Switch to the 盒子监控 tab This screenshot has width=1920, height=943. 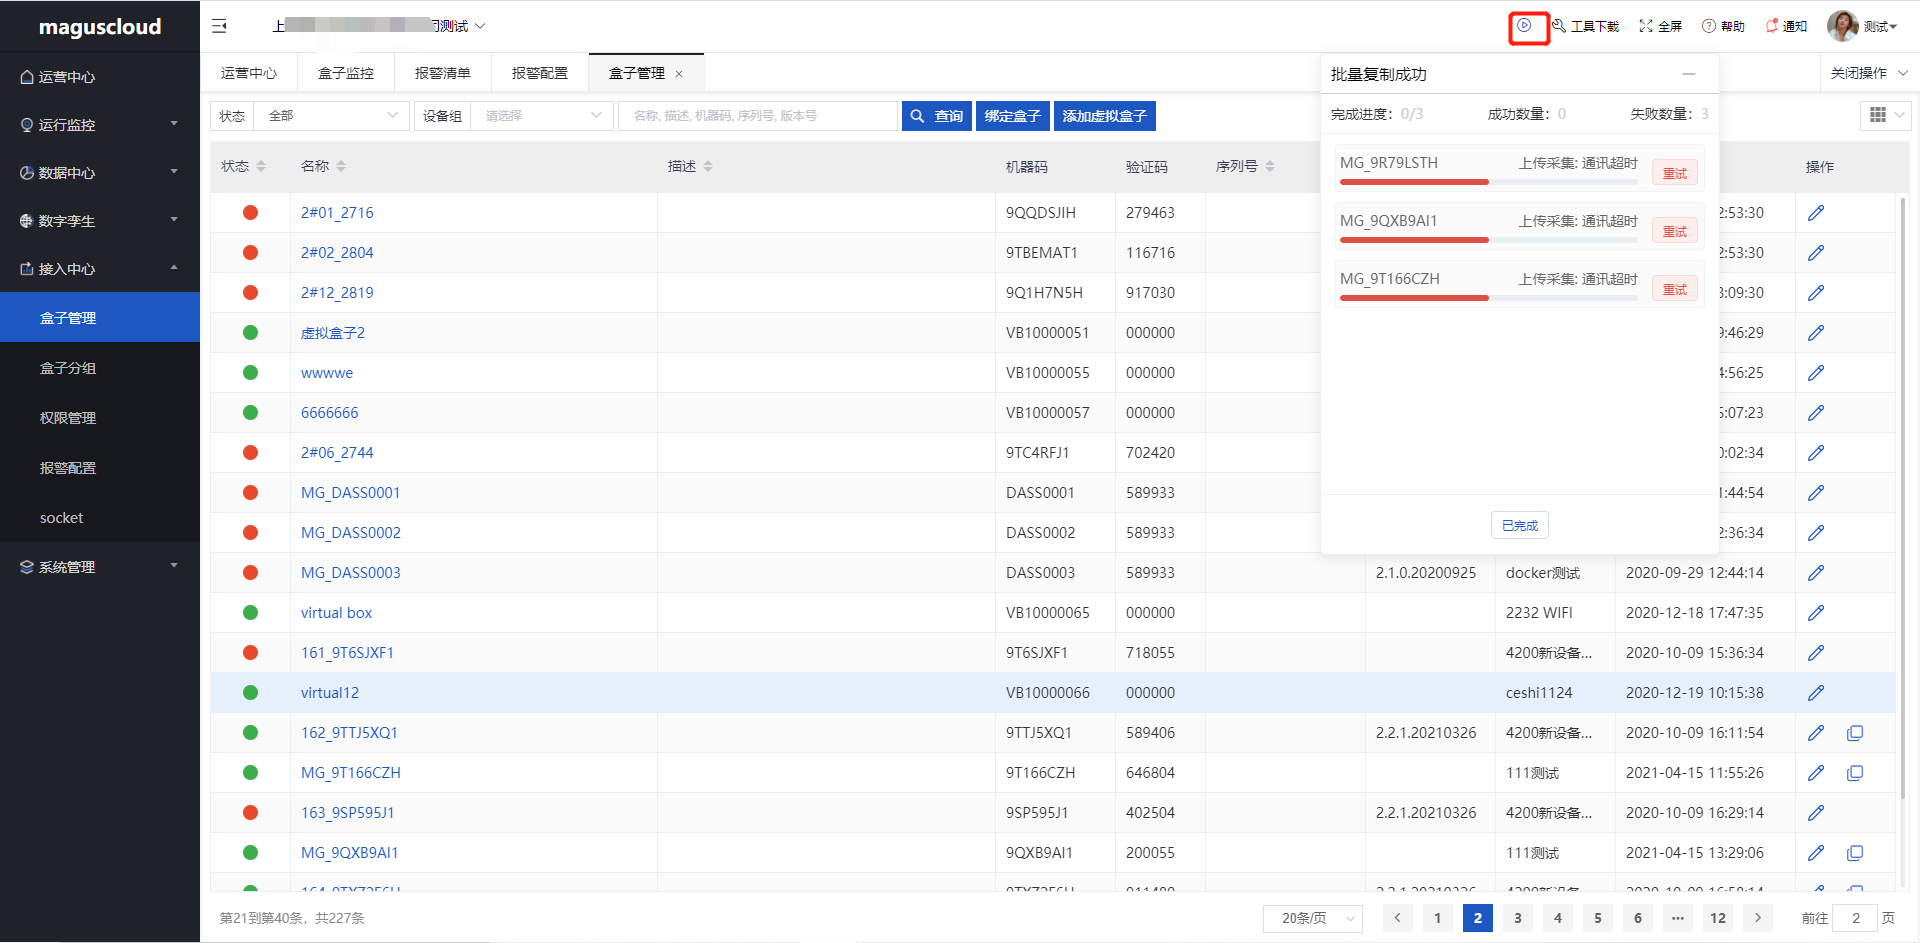coord(346,73)
